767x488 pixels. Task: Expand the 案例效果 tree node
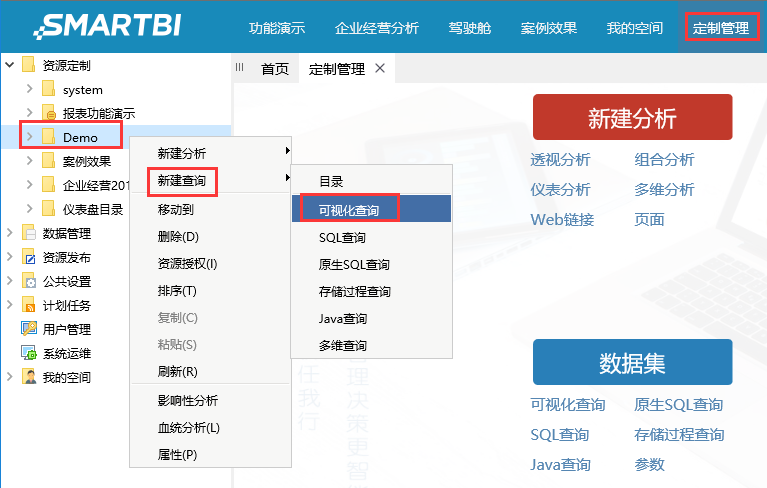(29, 160)
